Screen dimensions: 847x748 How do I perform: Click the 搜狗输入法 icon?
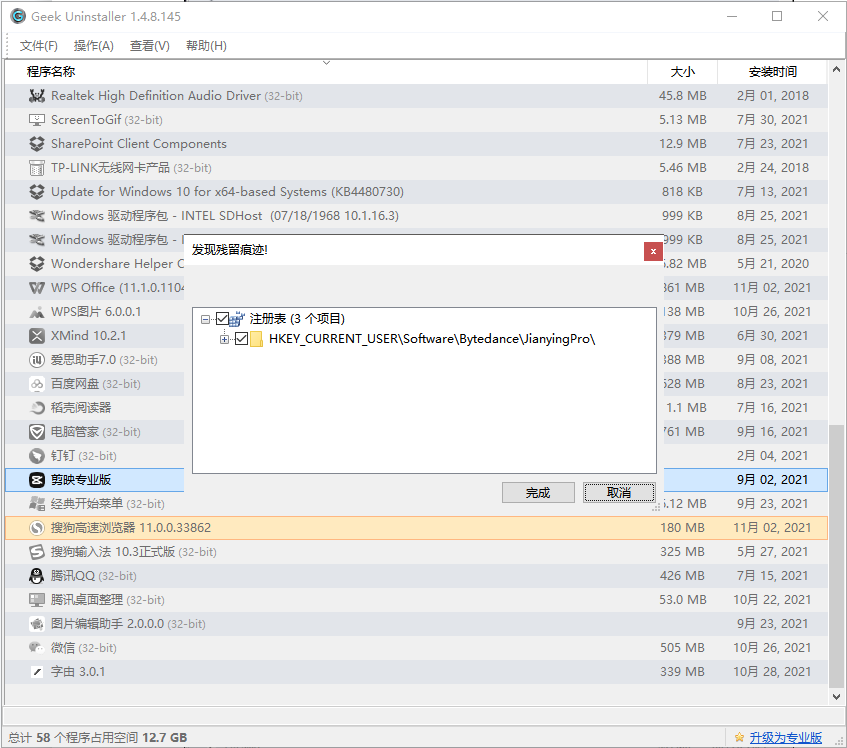coord(37,552)
